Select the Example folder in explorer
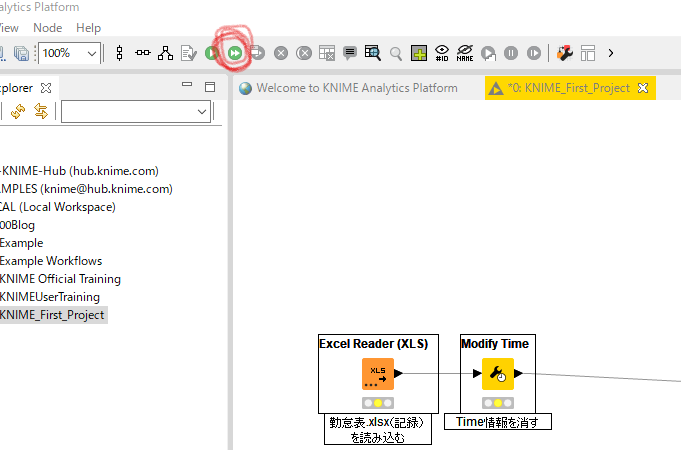 click(22, 243)
